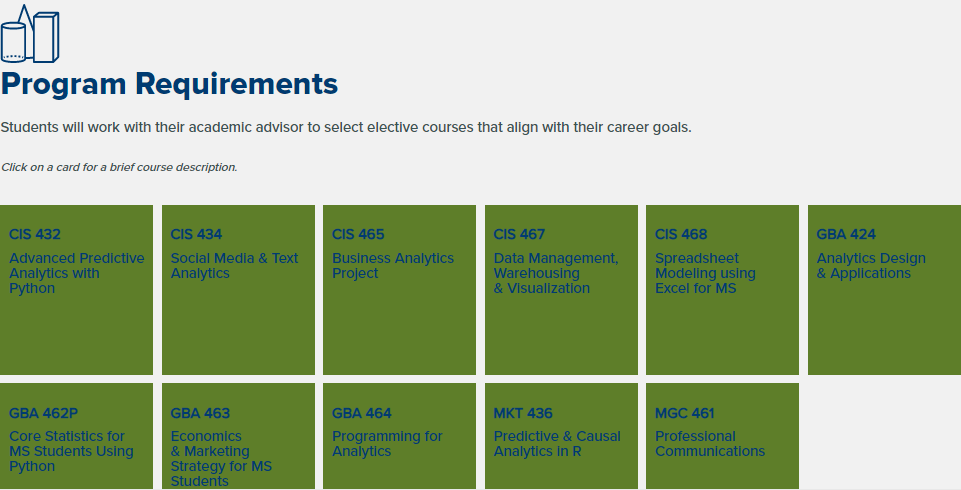Open the GBA 463 Economics & Marketing Strategy card
This screenshot has width=961, height=490.
pyautogui.click(x=238, y=436)
